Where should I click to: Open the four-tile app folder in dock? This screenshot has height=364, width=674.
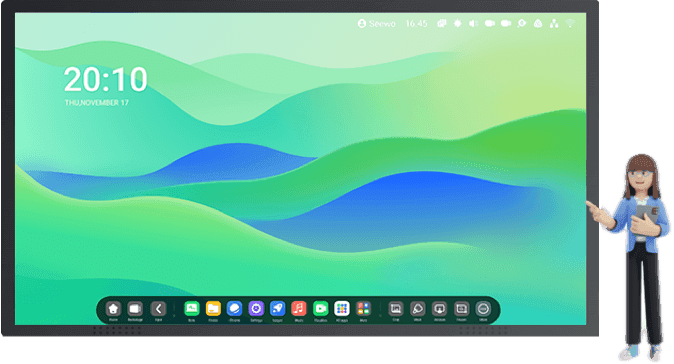coord(363,309)
